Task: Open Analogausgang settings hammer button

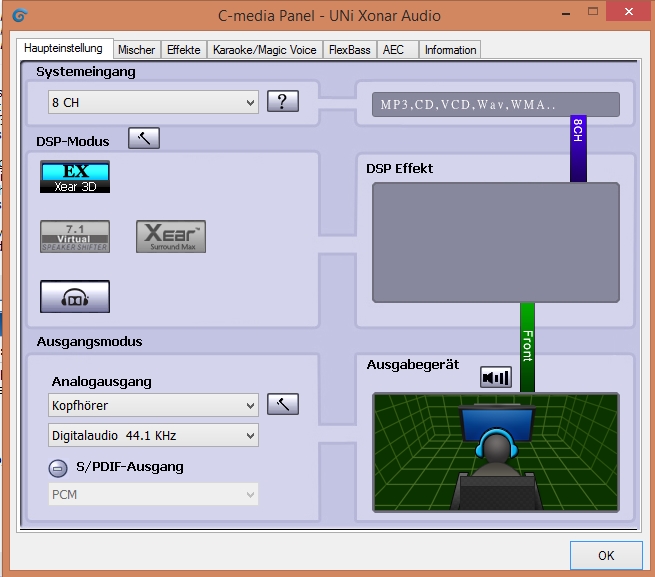Action: [x=283, y=404]
